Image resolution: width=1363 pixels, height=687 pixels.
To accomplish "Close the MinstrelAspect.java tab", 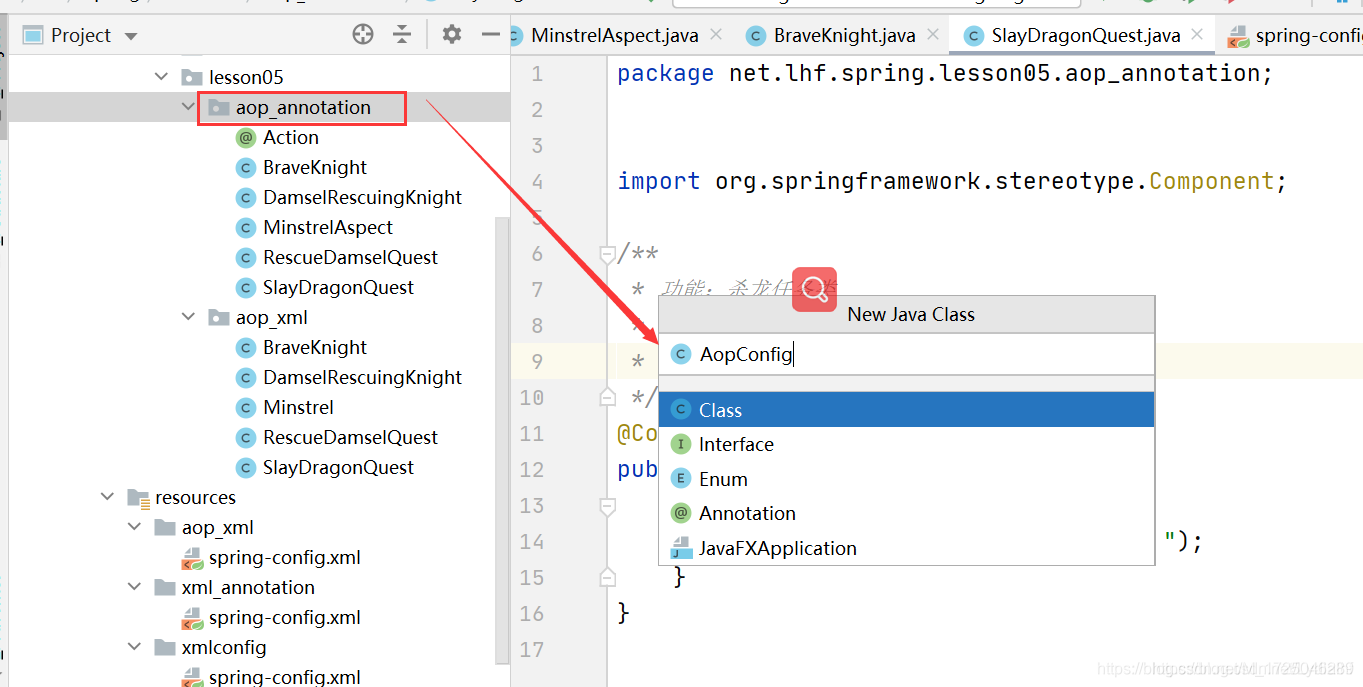I will pos(716,34).
